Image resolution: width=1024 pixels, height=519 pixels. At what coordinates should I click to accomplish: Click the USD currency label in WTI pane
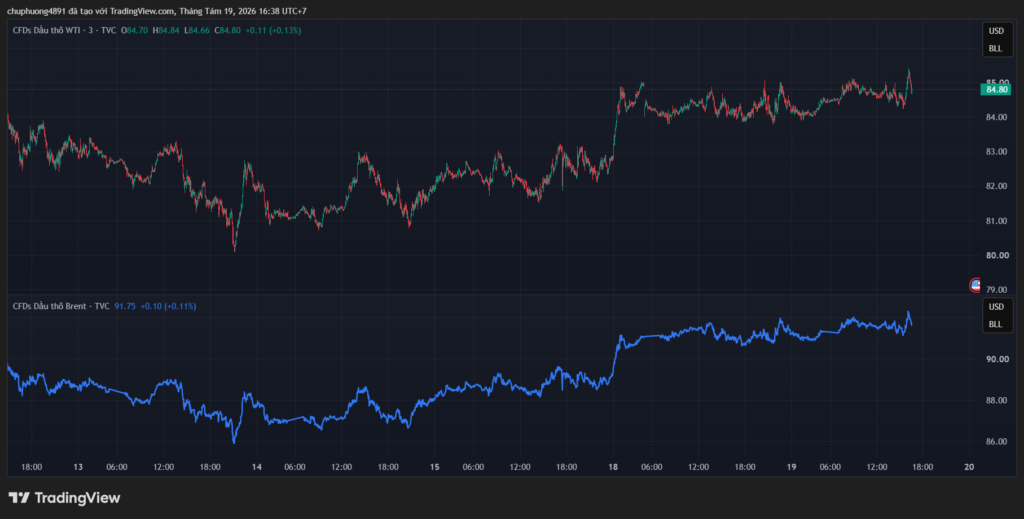coord(996,31)
